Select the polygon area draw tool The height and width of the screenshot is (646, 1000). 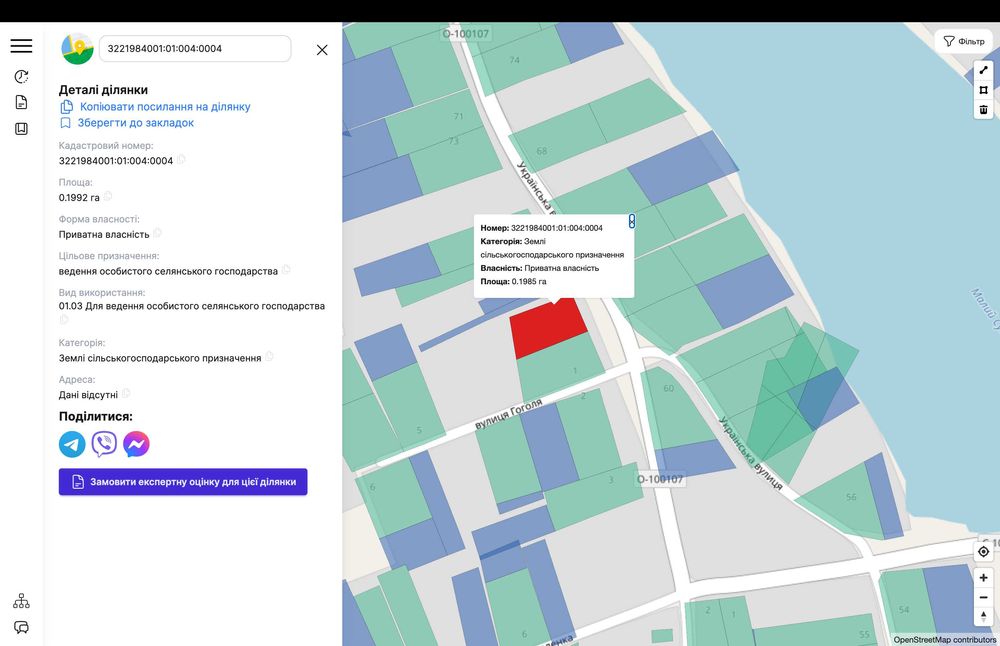click(983, 90)
